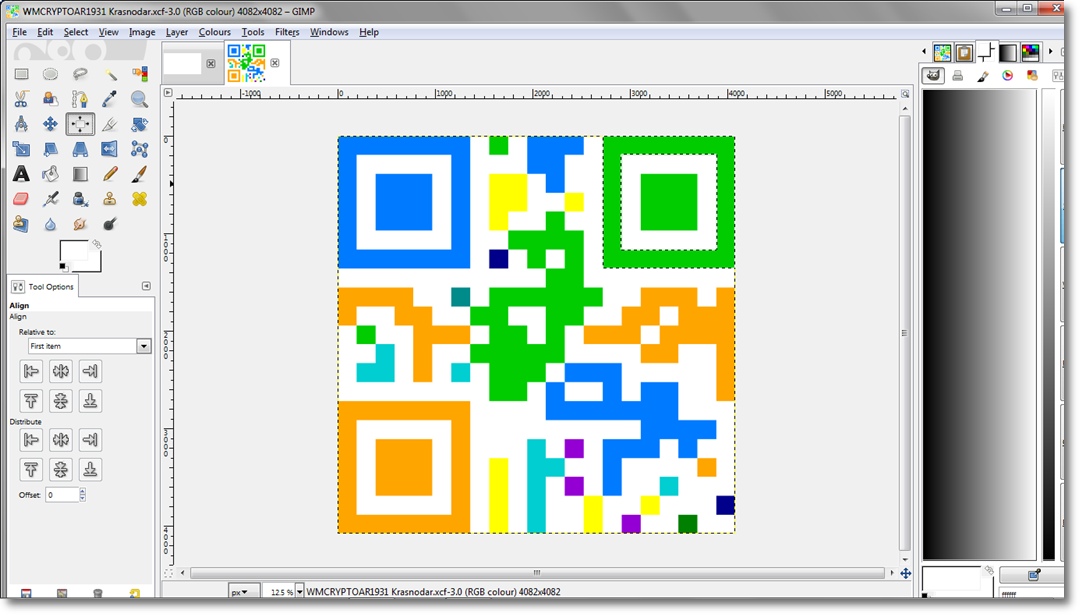This screenshot has width=1080, height=615.
Task: Select the Move tool
Action: click(50, 124)
